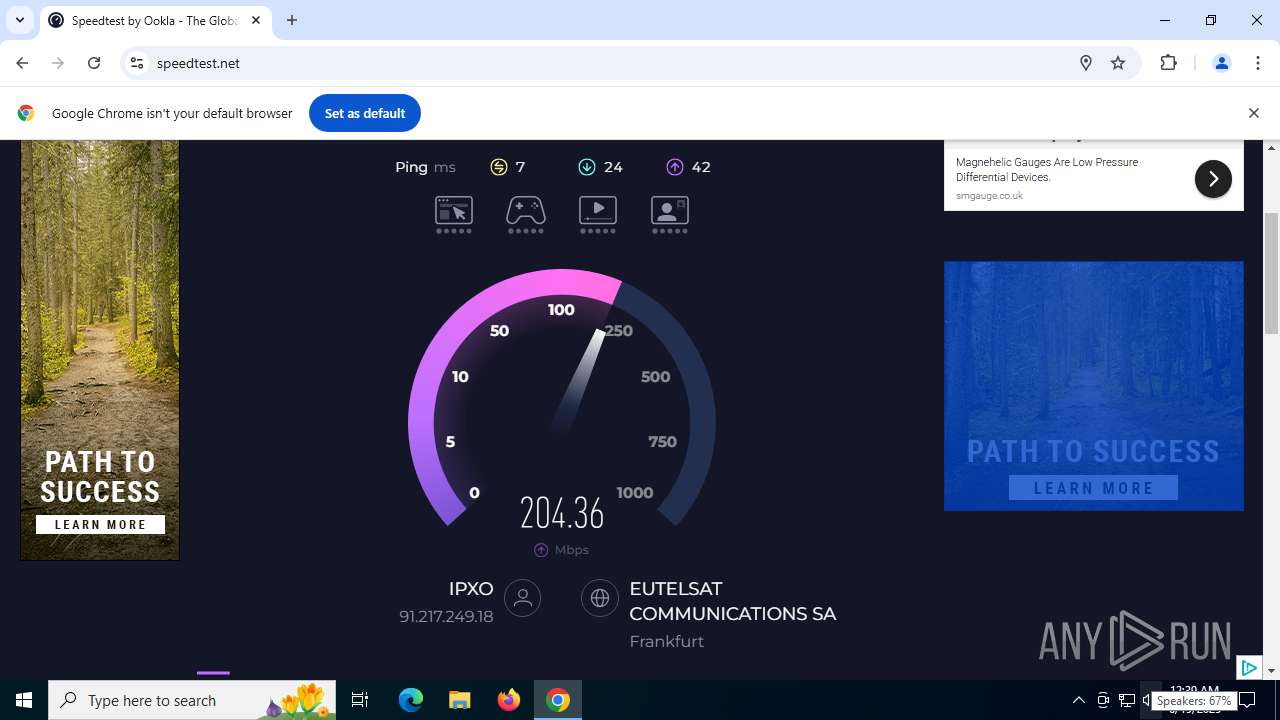Click the upload latency icon beside 42
1280x720 pixels.
(674, 167)
